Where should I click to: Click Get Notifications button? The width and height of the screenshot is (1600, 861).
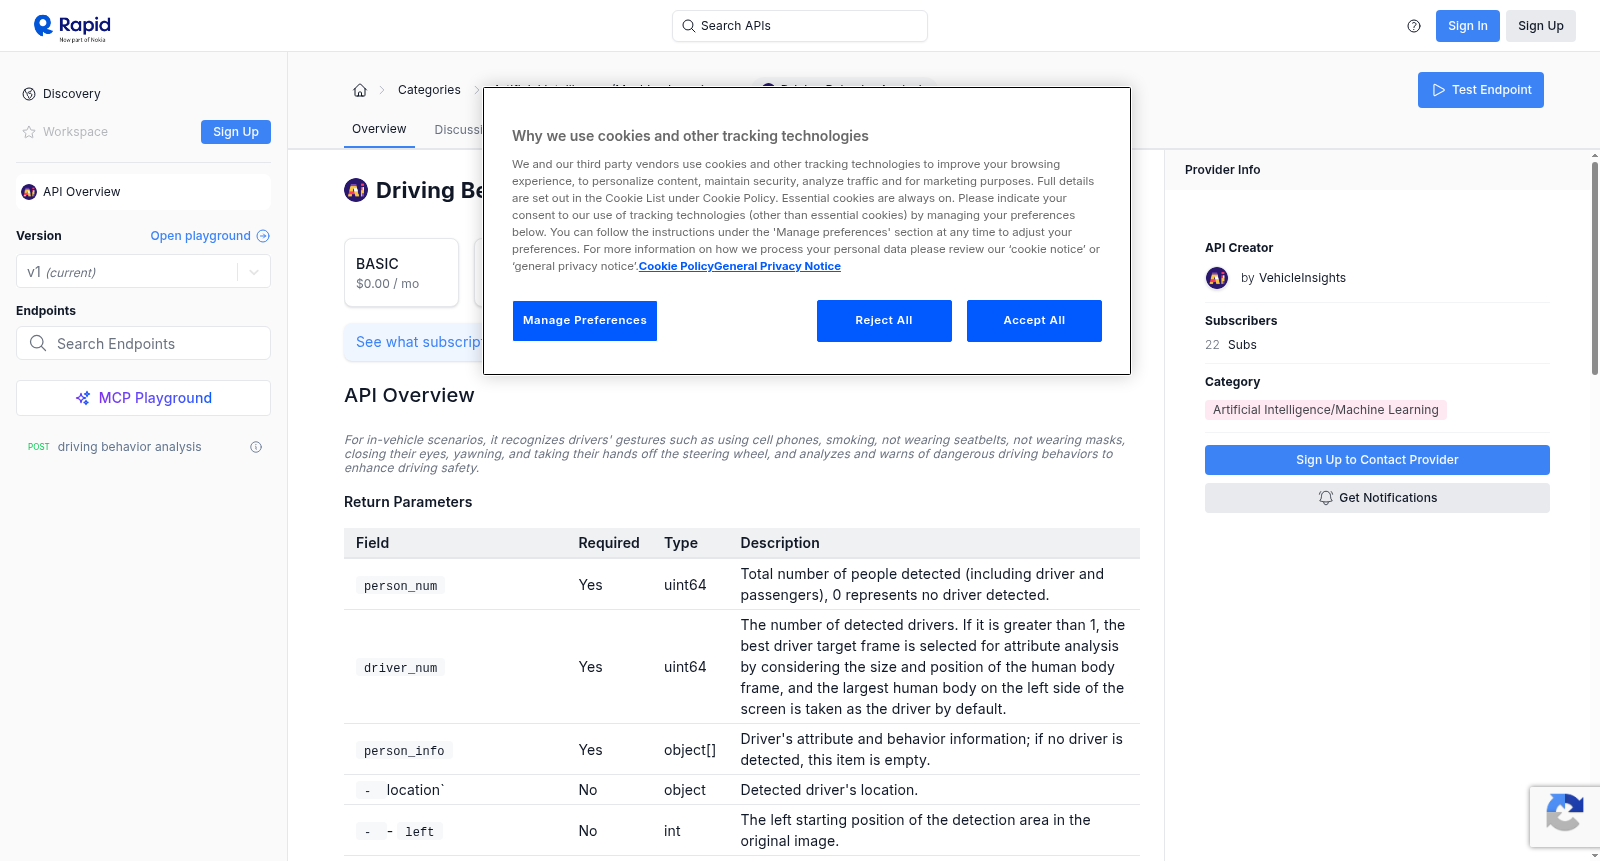coord(1377,498)
